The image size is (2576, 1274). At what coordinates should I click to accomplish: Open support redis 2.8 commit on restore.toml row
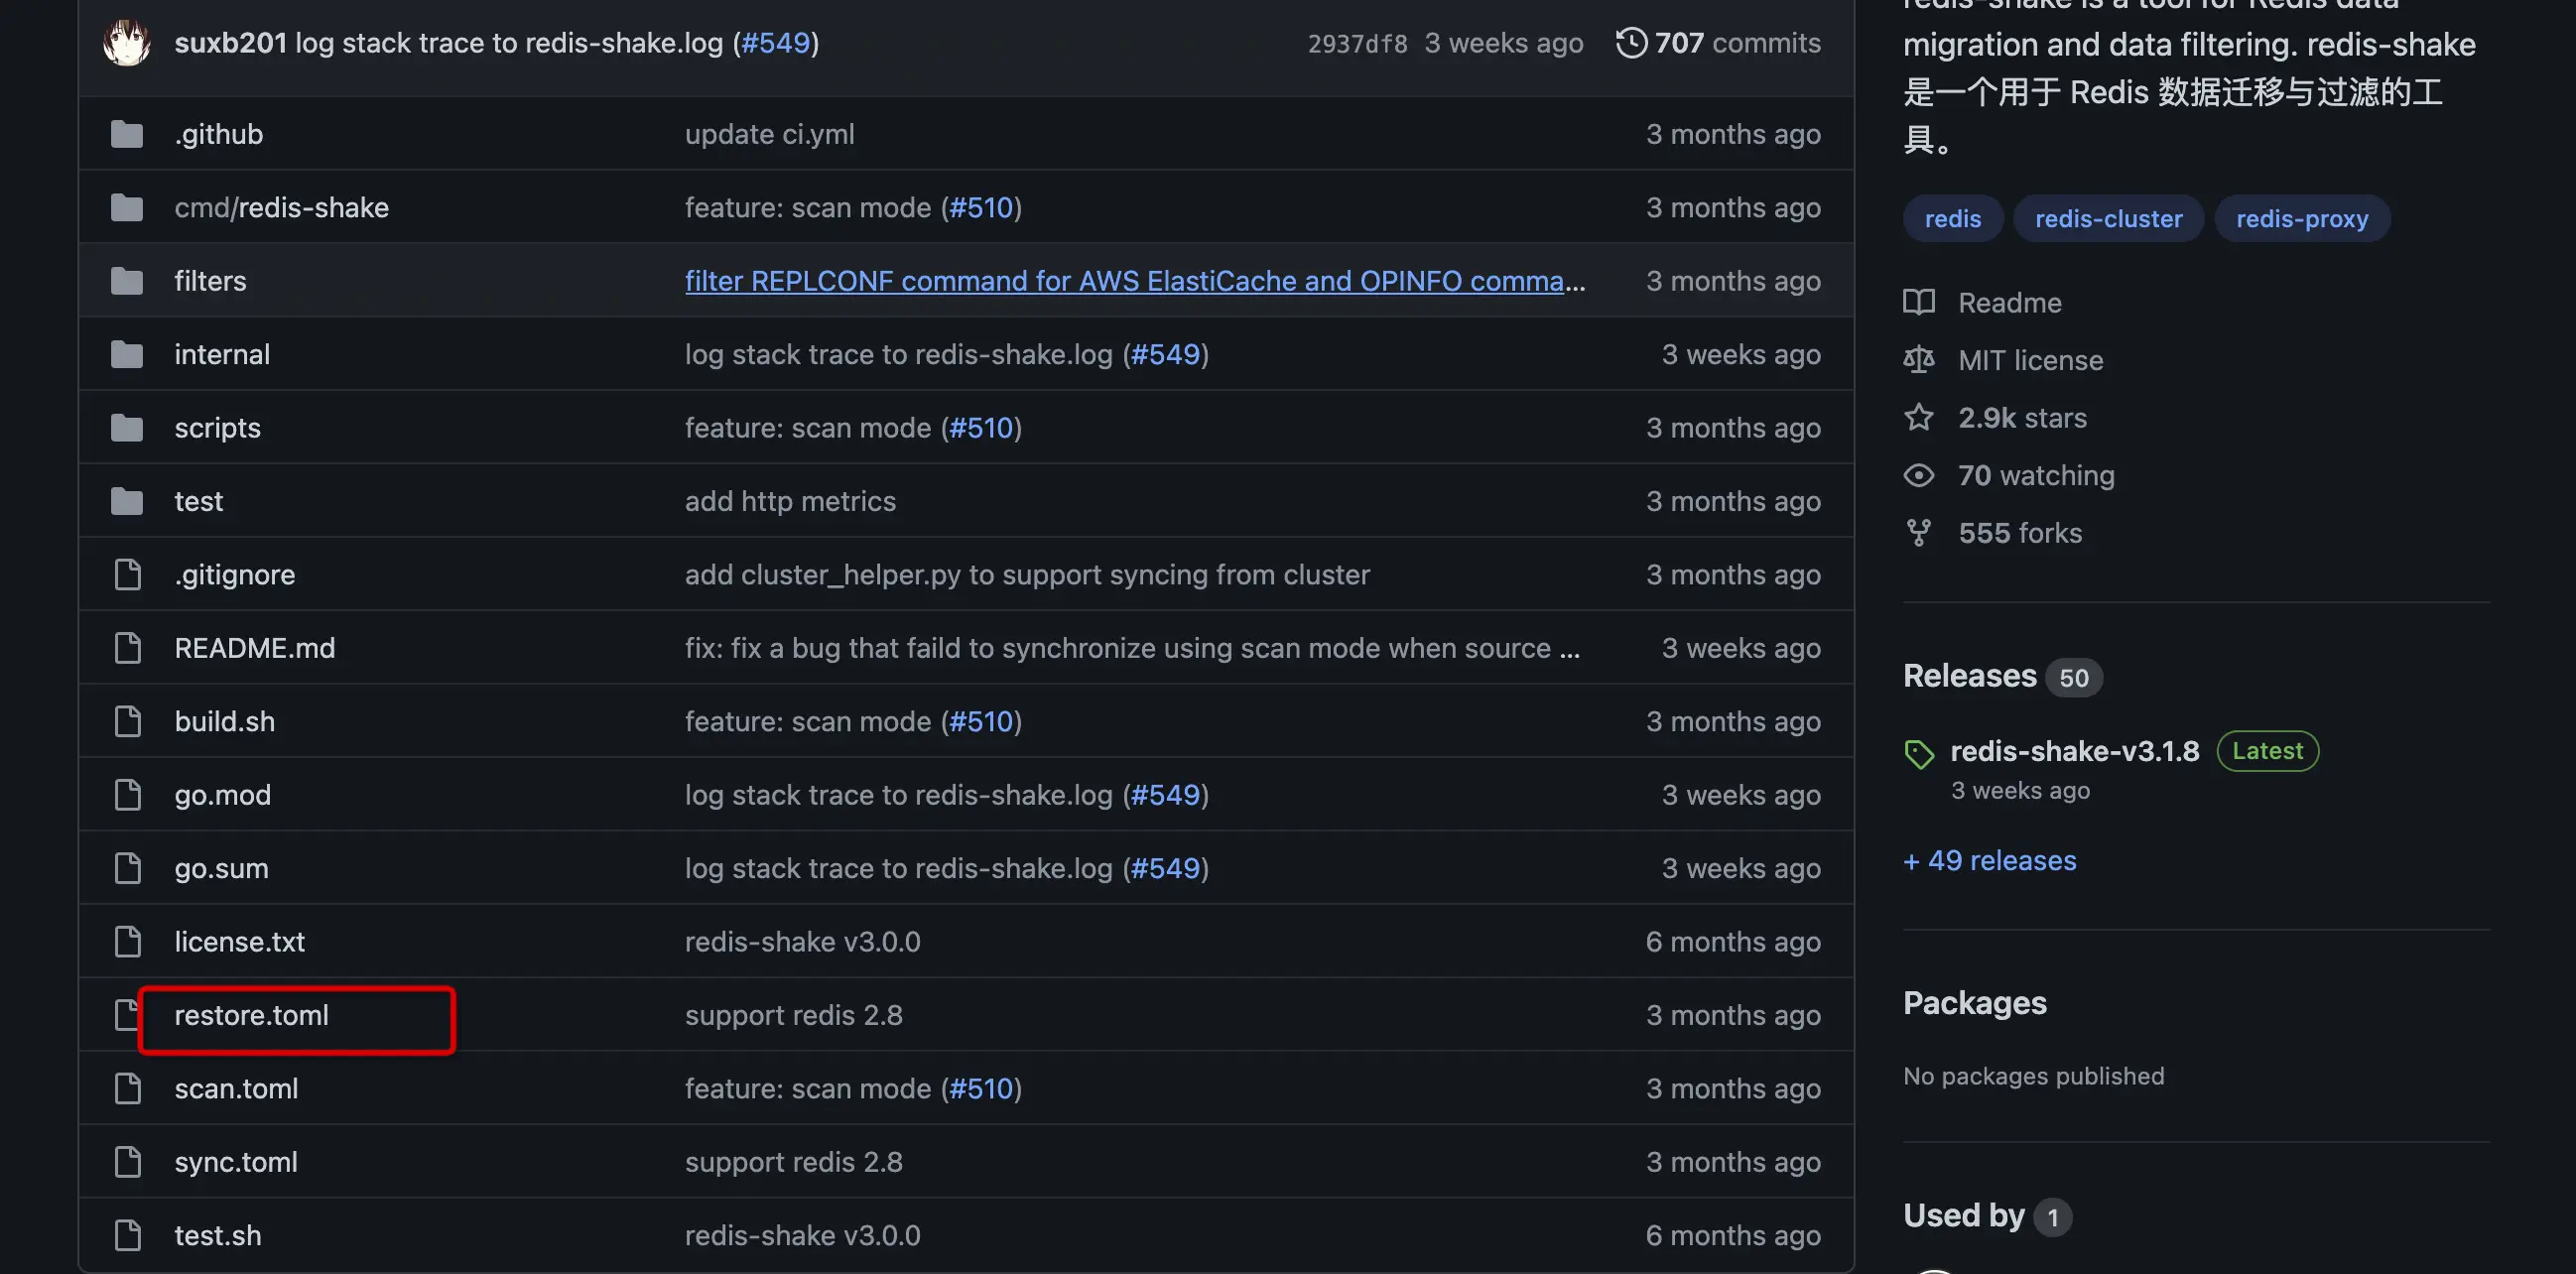(x=793, y=1016)
